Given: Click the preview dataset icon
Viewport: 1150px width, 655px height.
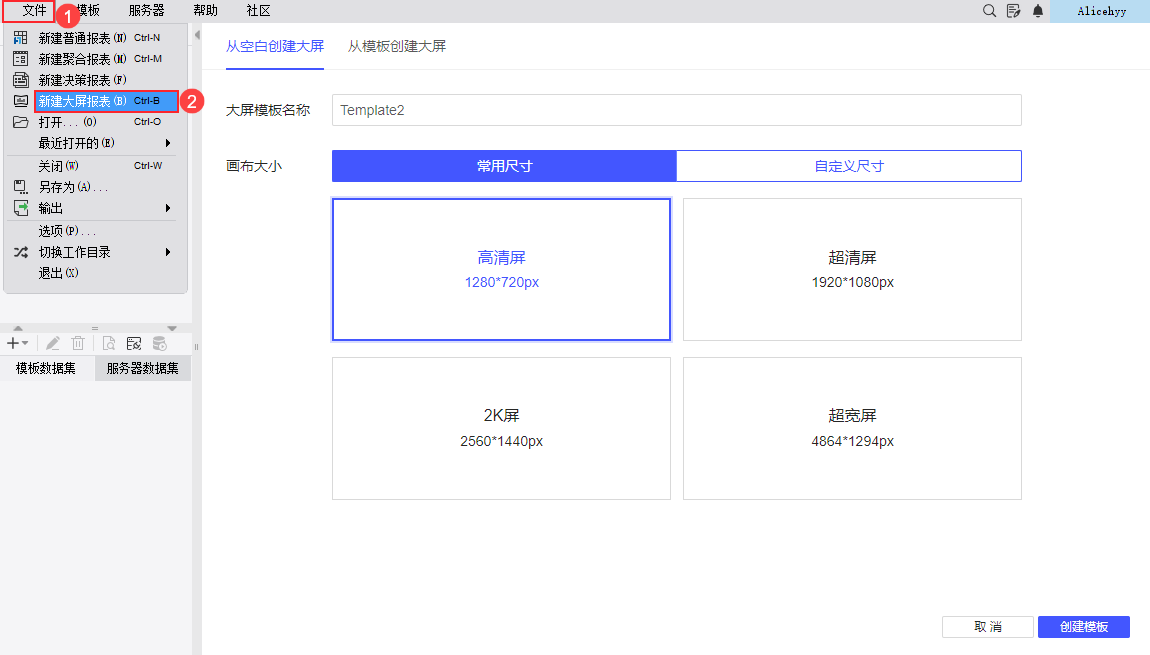Looking at the screenshot, I should pos(109,343).
